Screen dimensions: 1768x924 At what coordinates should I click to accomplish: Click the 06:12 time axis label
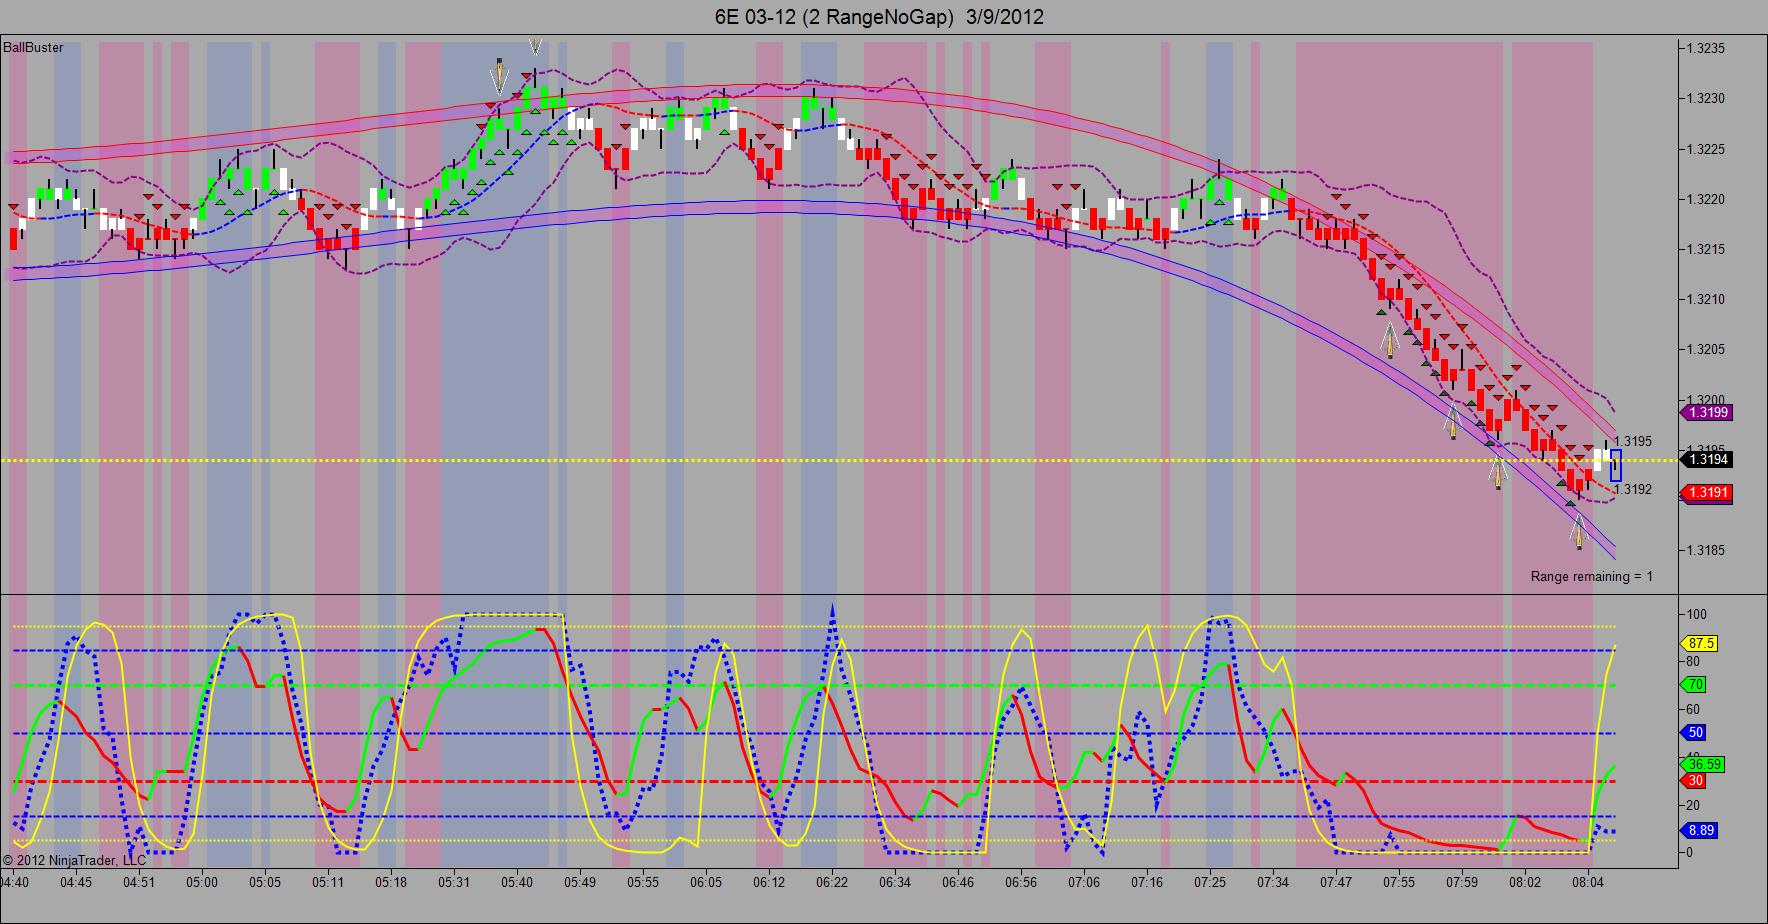tap(769, 882)
